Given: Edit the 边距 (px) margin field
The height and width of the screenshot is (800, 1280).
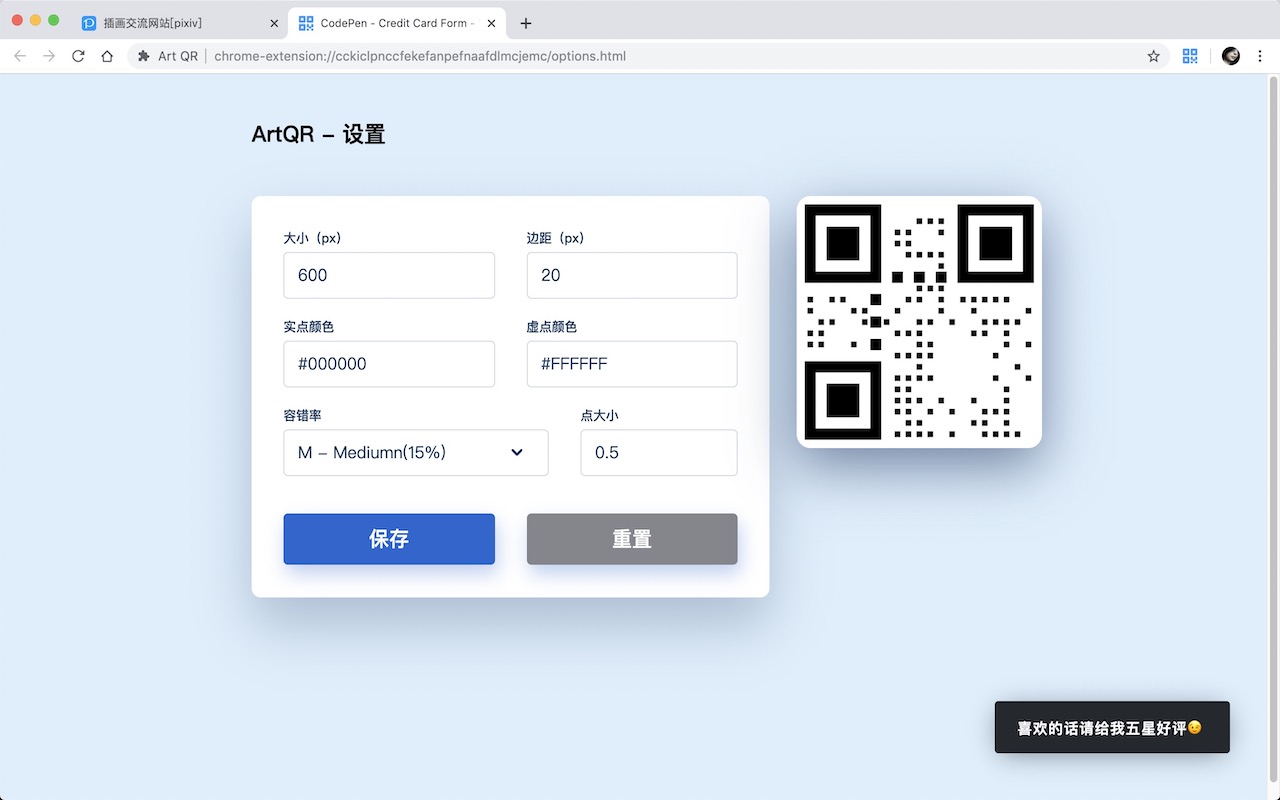Looking at the screenshot, I should pos(632,275).
